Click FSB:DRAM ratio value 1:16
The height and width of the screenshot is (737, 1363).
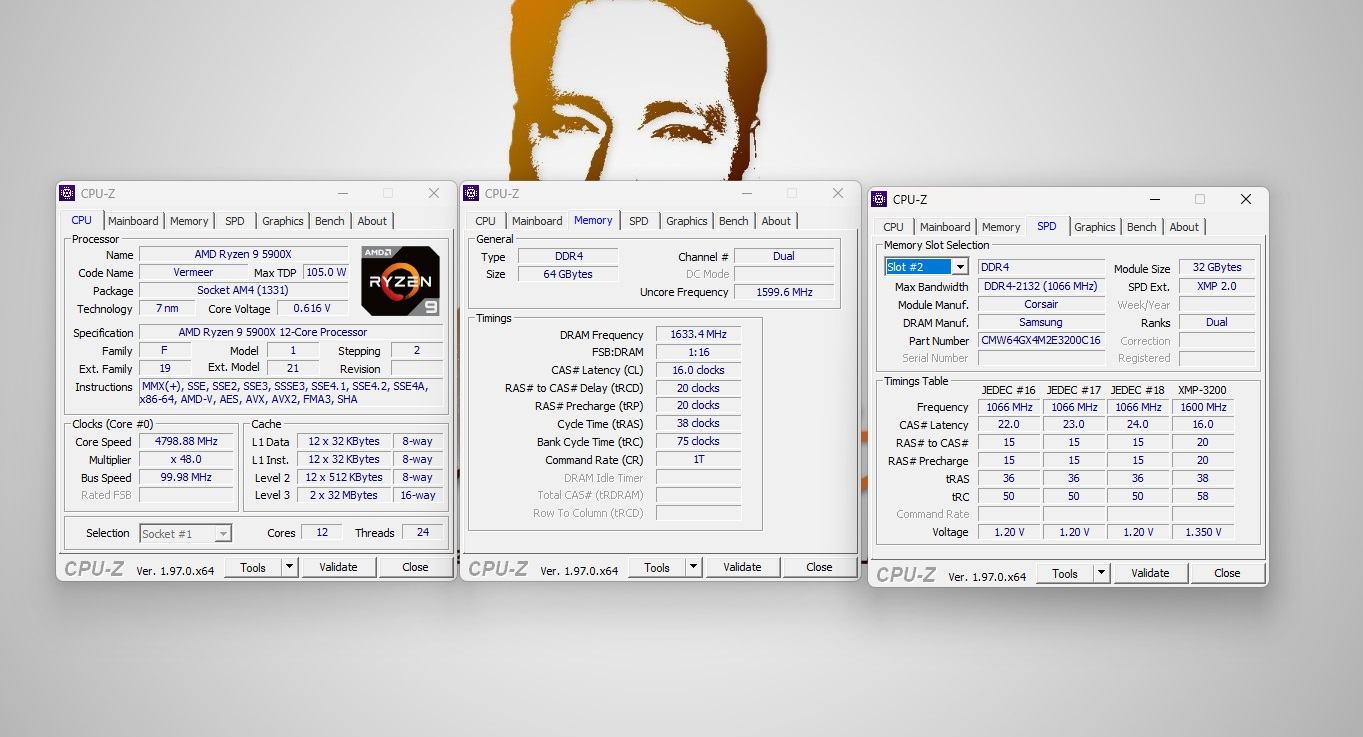pos(699,352)
